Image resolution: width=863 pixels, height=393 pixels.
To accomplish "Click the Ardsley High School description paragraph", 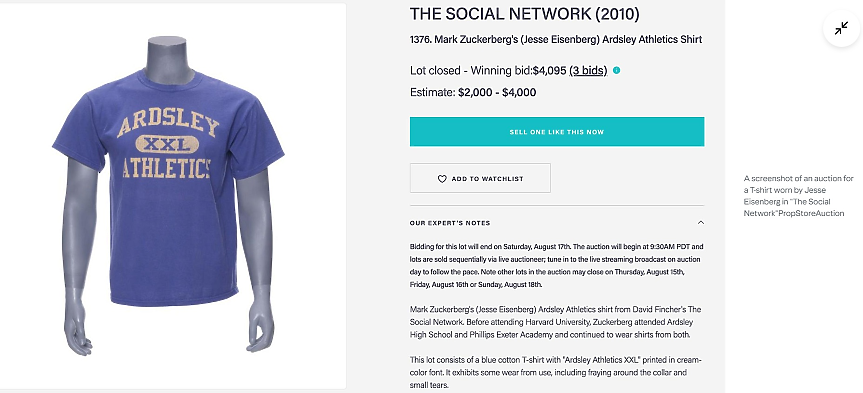I will 555,322.
